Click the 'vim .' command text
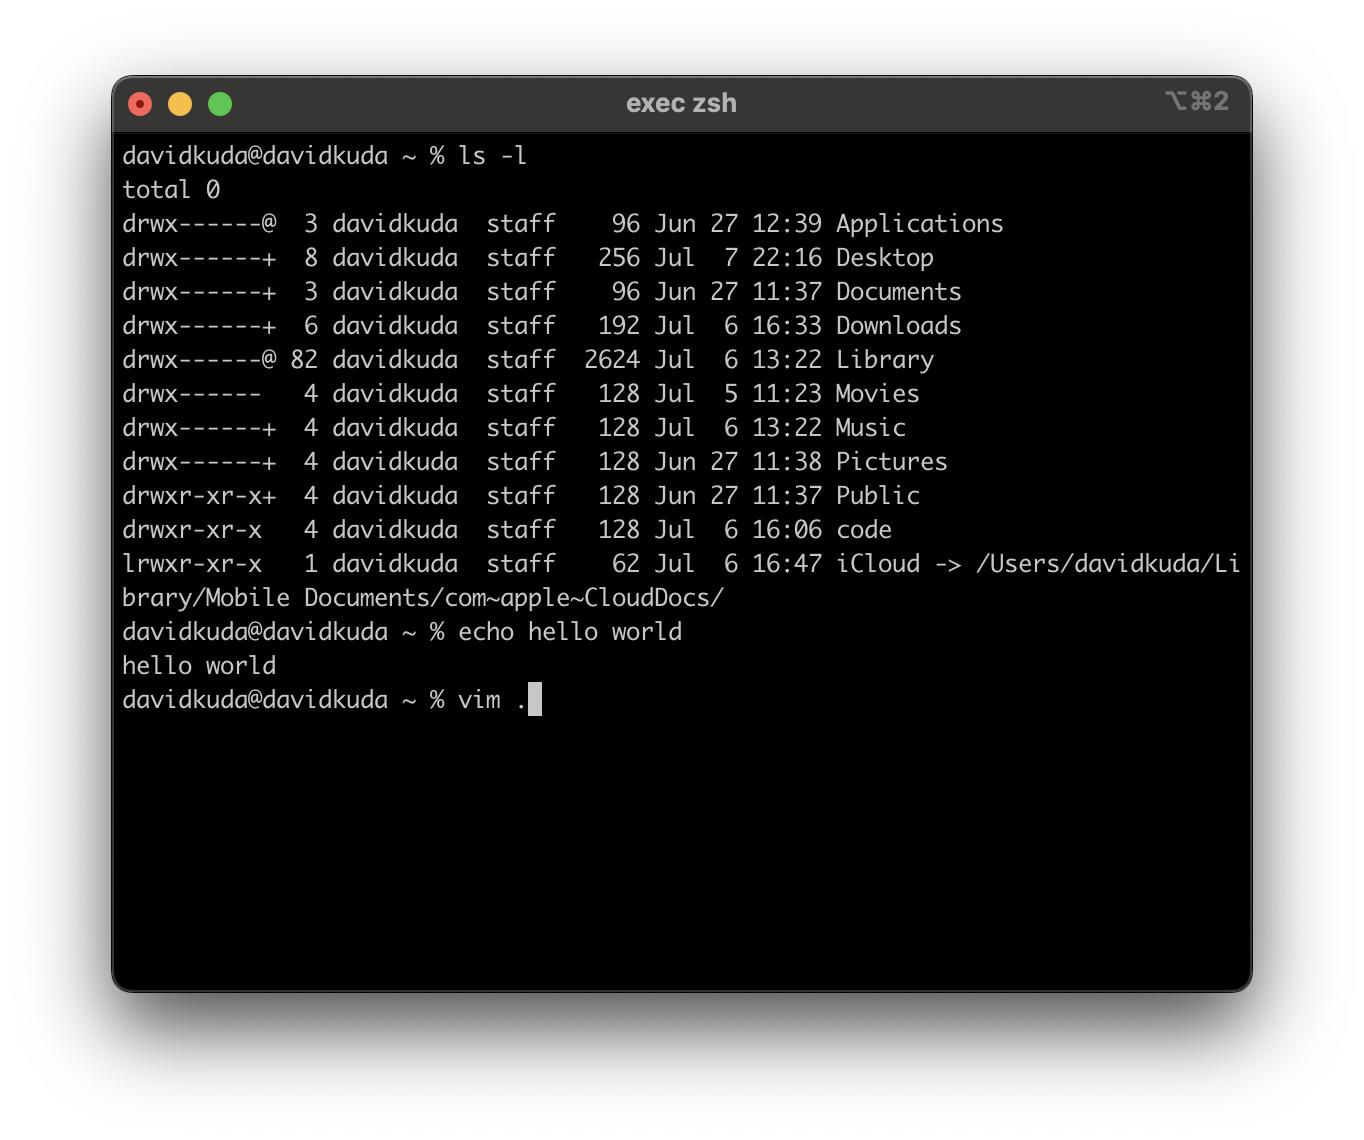 pyautogui.click(x=492, y=700)
